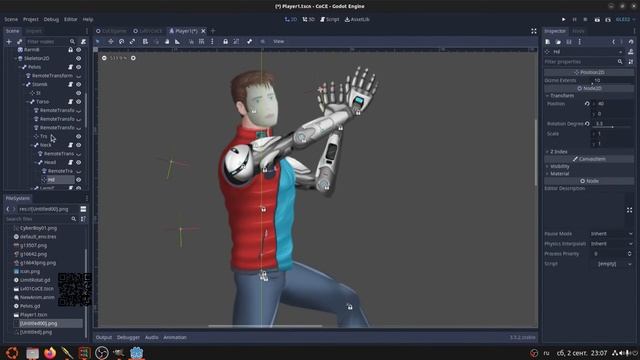Open the Pause Mode dropdown
The image size is (640, 360).
(611, 234)
